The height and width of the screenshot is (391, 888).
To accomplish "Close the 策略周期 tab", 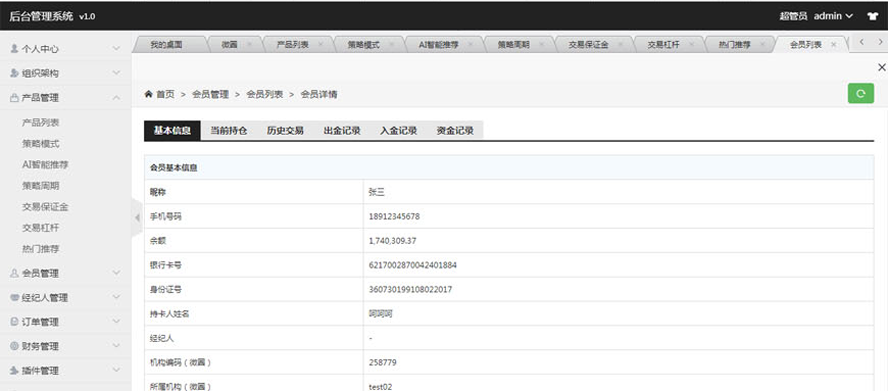I will [542, 45].
